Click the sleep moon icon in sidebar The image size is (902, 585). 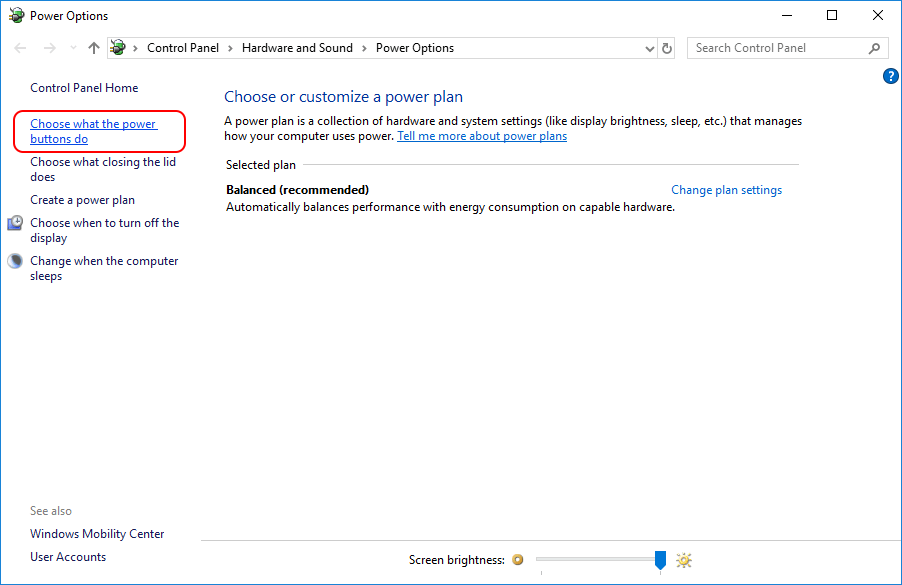(x=15, y=261)
